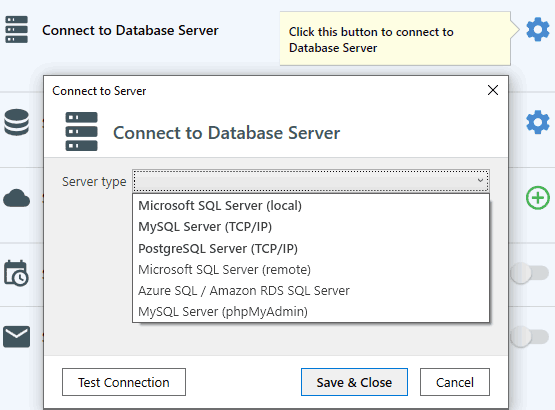Click the server icon in dialog header

tap(81, 132)
